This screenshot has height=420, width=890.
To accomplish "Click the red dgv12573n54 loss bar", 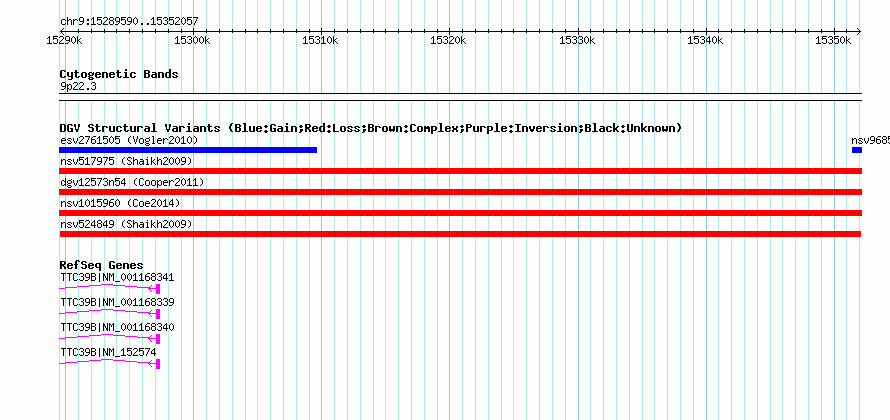I will [x=460, y=192].
